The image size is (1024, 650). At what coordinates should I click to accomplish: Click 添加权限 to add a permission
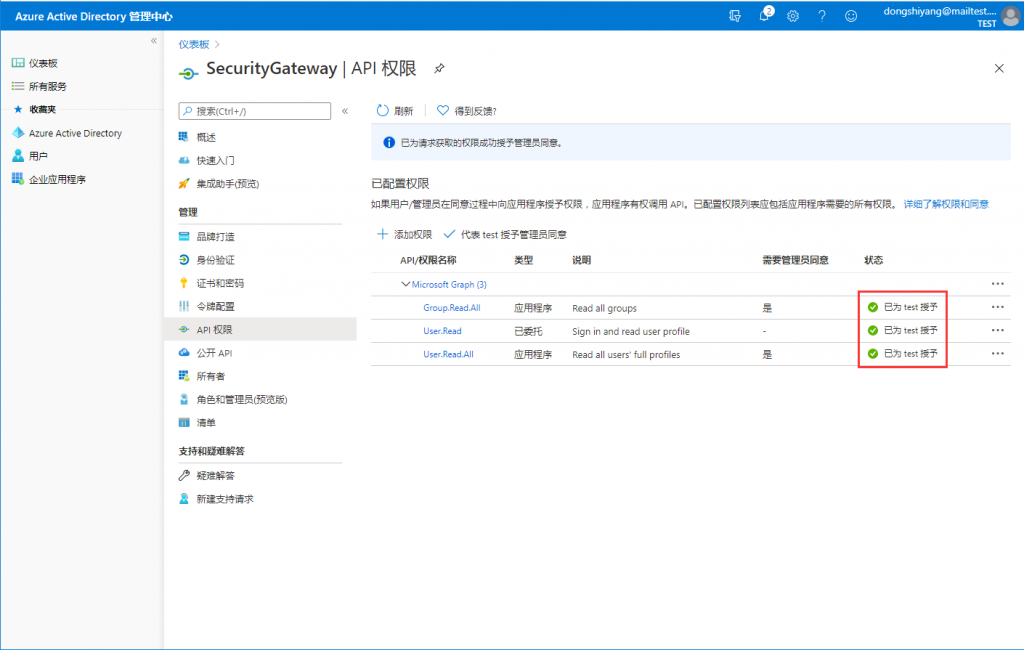click(405, 235)
